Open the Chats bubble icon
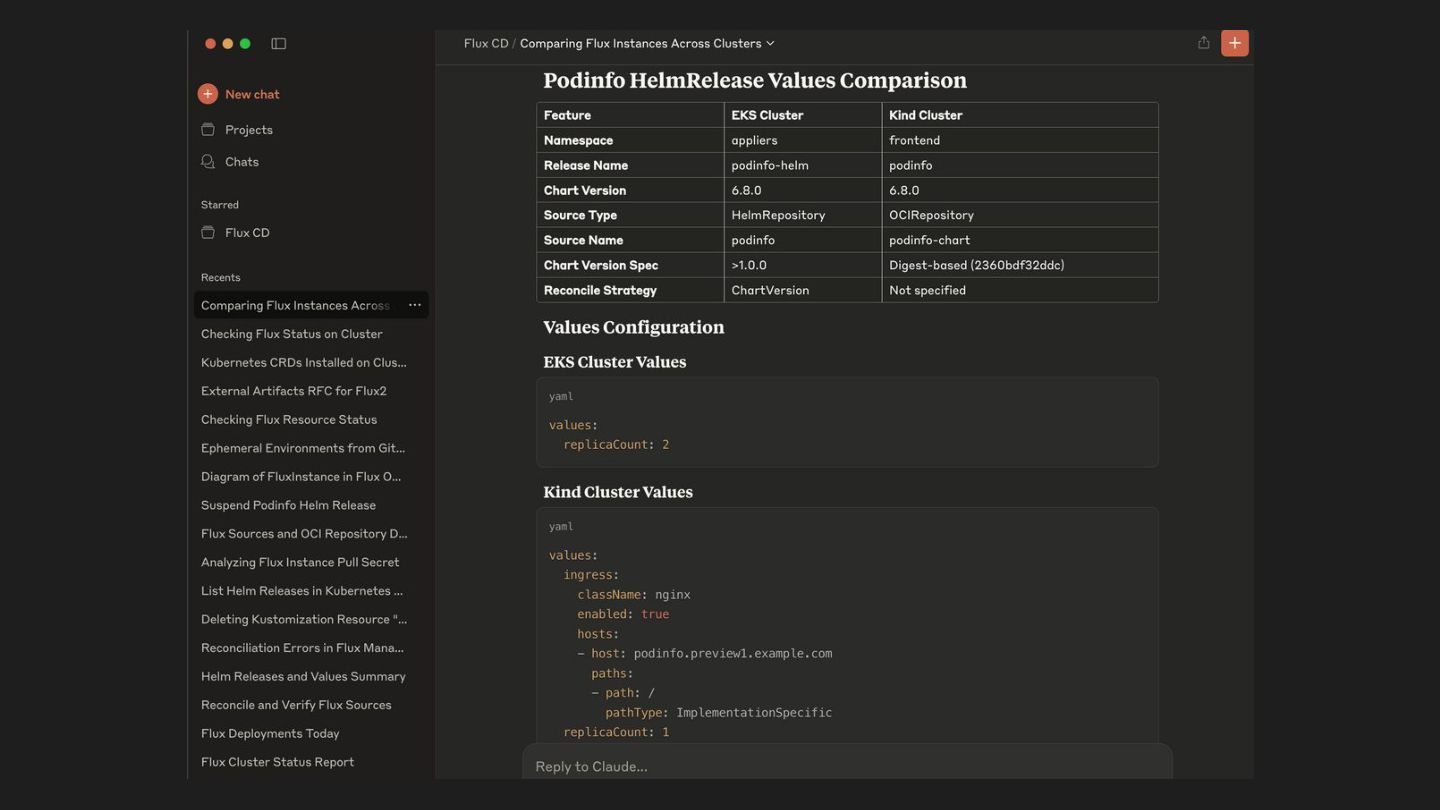This screenshot has height=810, width=1440. 208,162
